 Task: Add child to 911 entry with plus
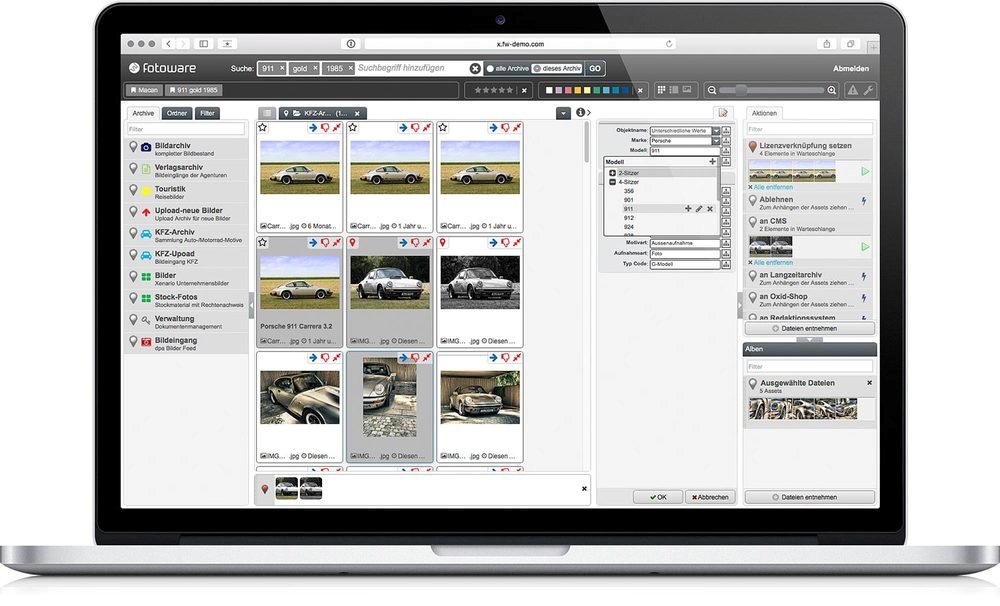tap(688, 209)
